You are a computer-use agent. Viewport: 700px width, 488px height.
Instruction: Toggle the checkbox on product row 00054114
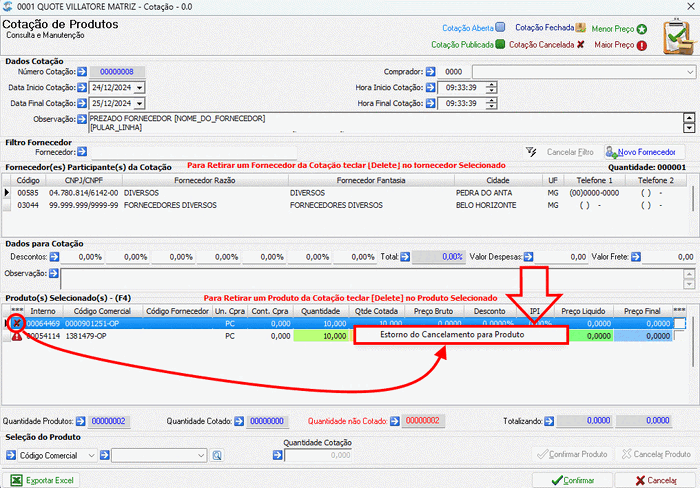coord(679,336)
